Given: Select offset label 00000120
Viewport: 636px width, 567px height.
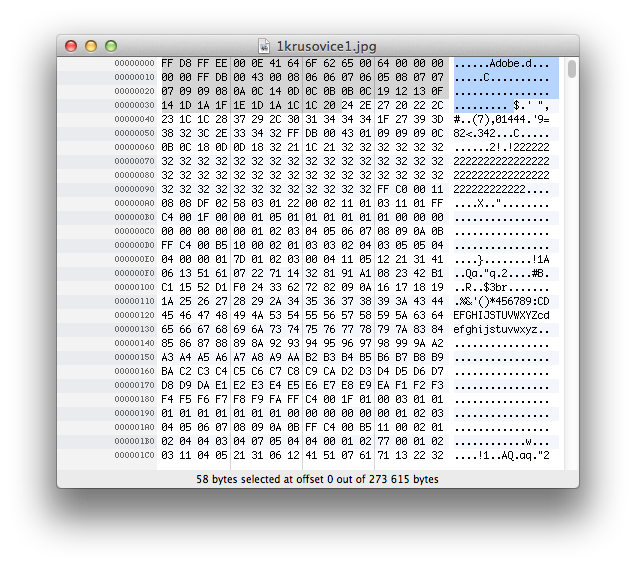Looking at the screenshot, I should (134, 315).
